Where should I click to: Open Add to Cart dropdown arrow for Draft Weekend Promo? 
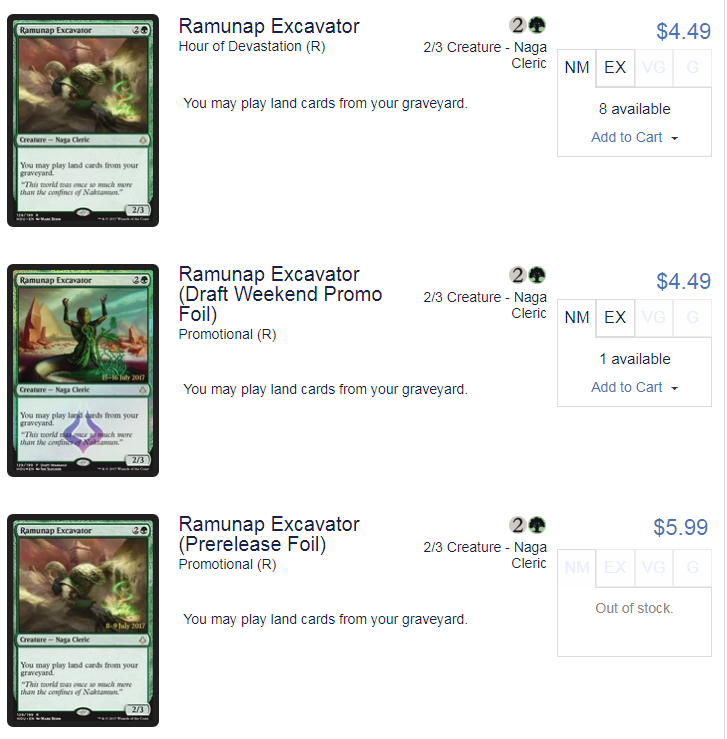tap(674, 388)
